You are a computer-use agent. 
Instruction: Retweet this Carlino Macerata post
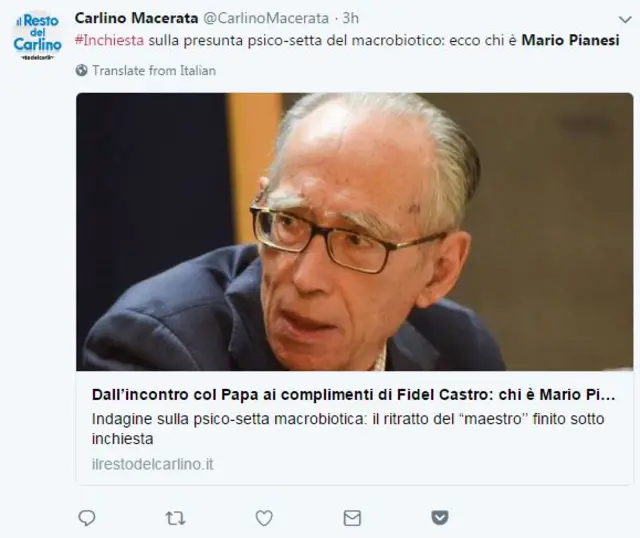click(176, 518)
